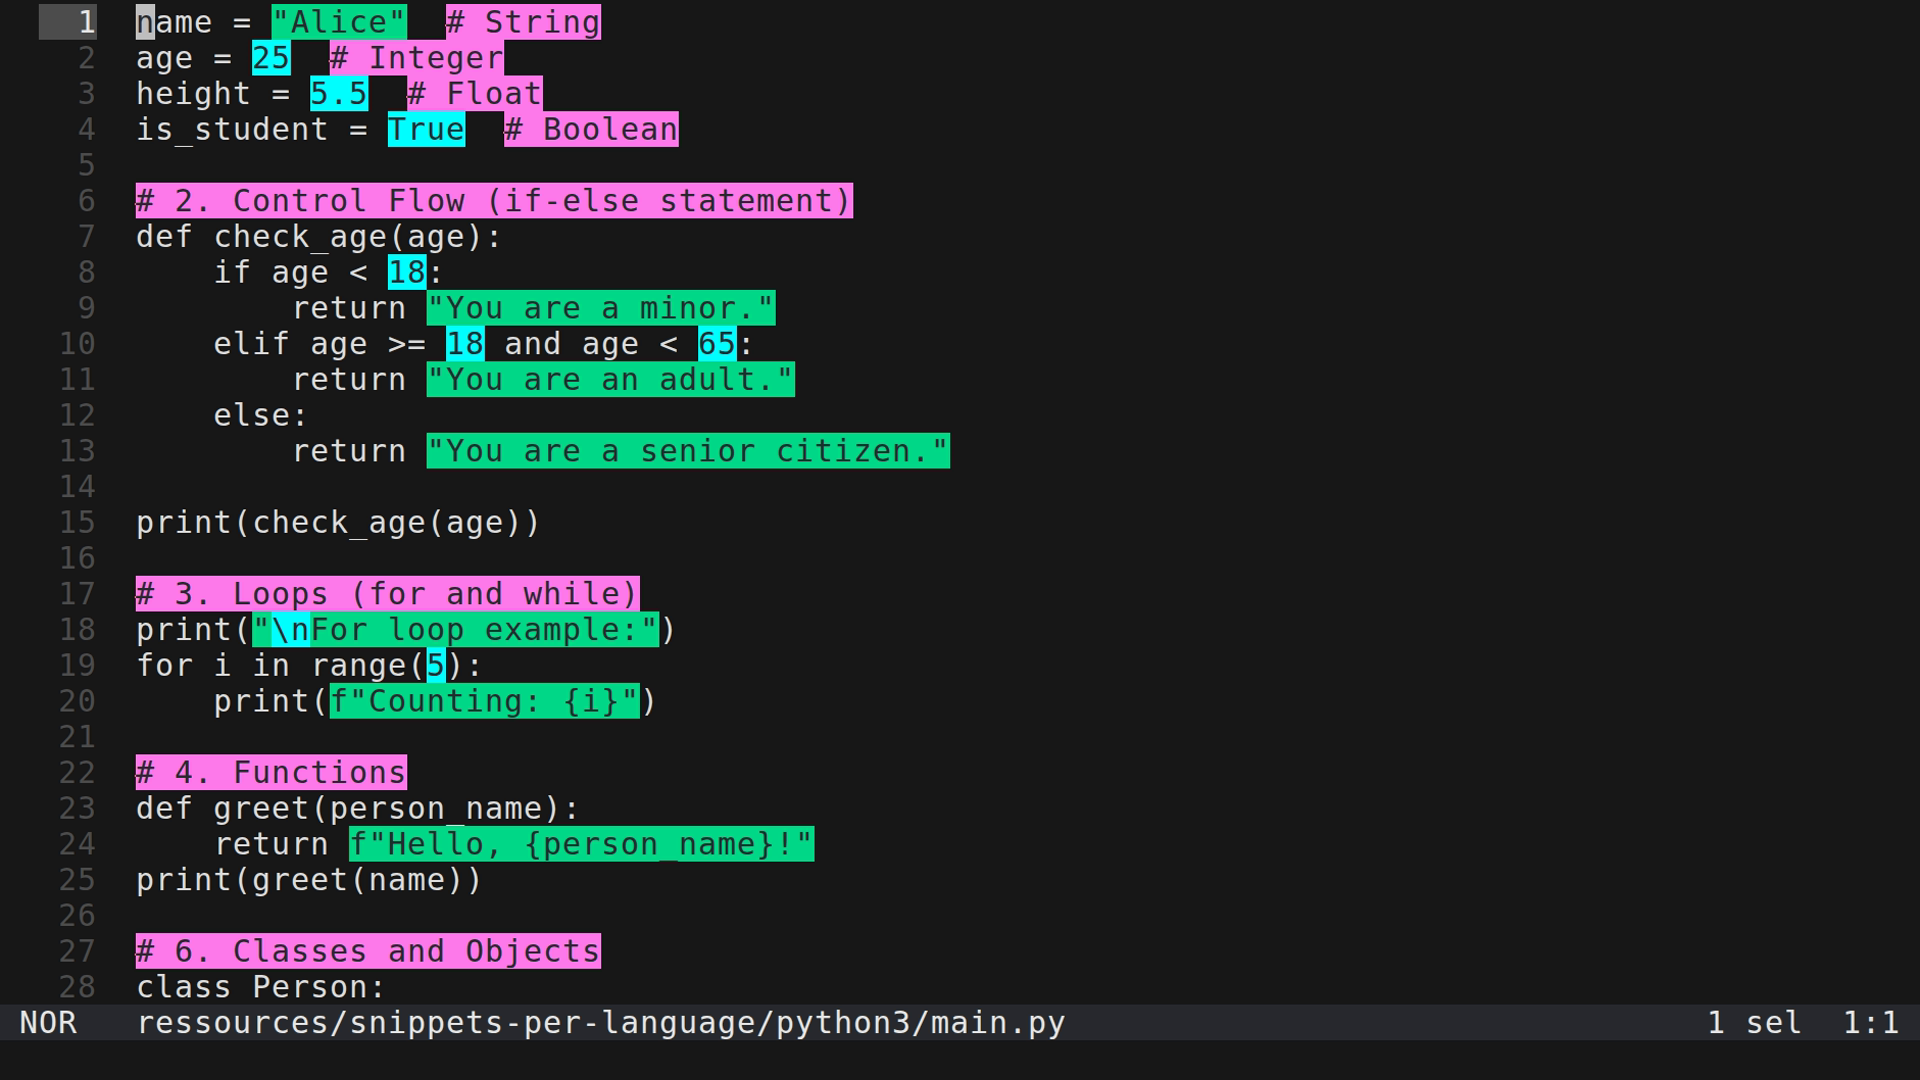The image size is (1920, 1080).
Task: Select the highlighted string "Alice"
Action: 340,21
